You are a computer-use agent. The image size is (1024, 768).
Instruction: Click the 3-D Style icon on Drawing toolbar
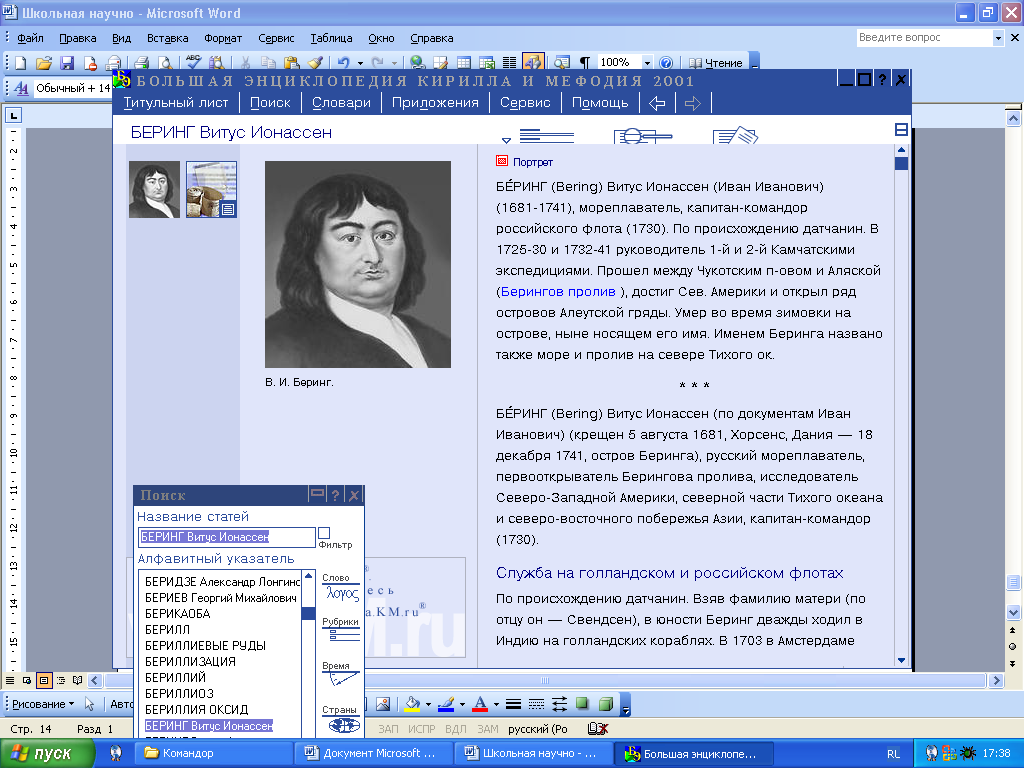(606, 704)
